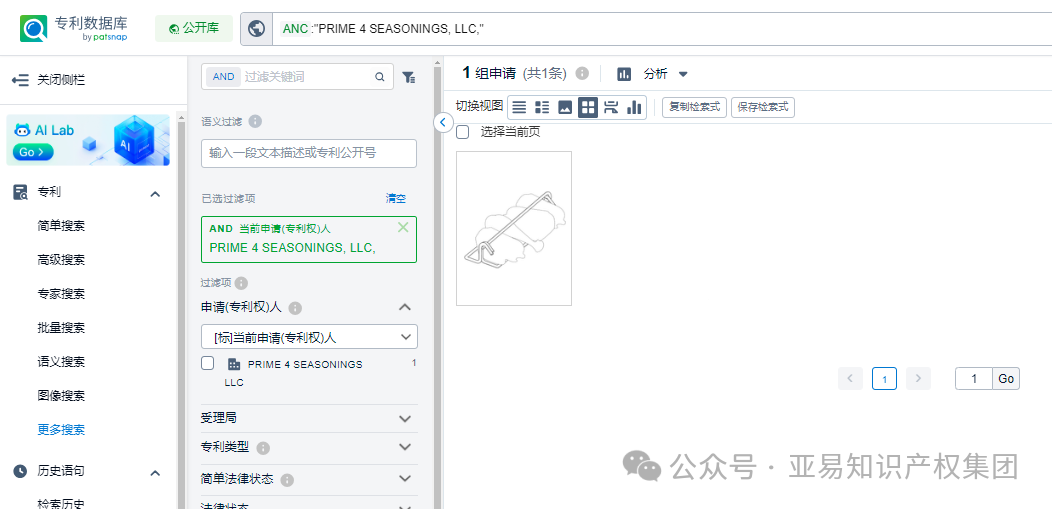Viewport: 1052px width, 509px height.
Task: Click the search query input field
Action: 661,29
